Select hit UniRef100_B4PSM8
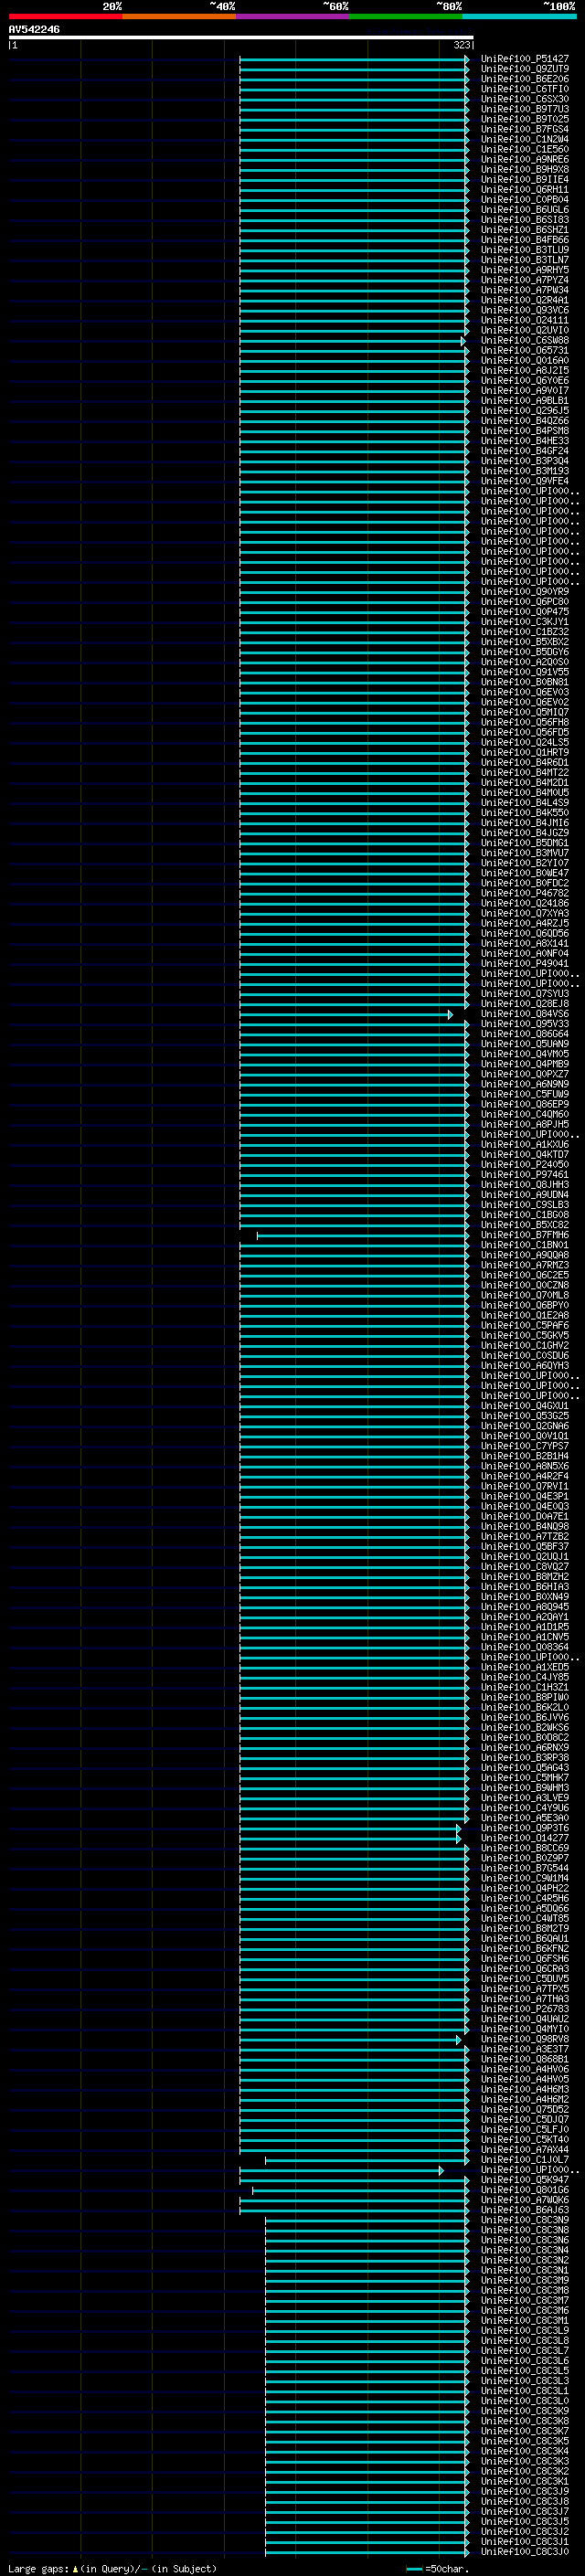 524,431
